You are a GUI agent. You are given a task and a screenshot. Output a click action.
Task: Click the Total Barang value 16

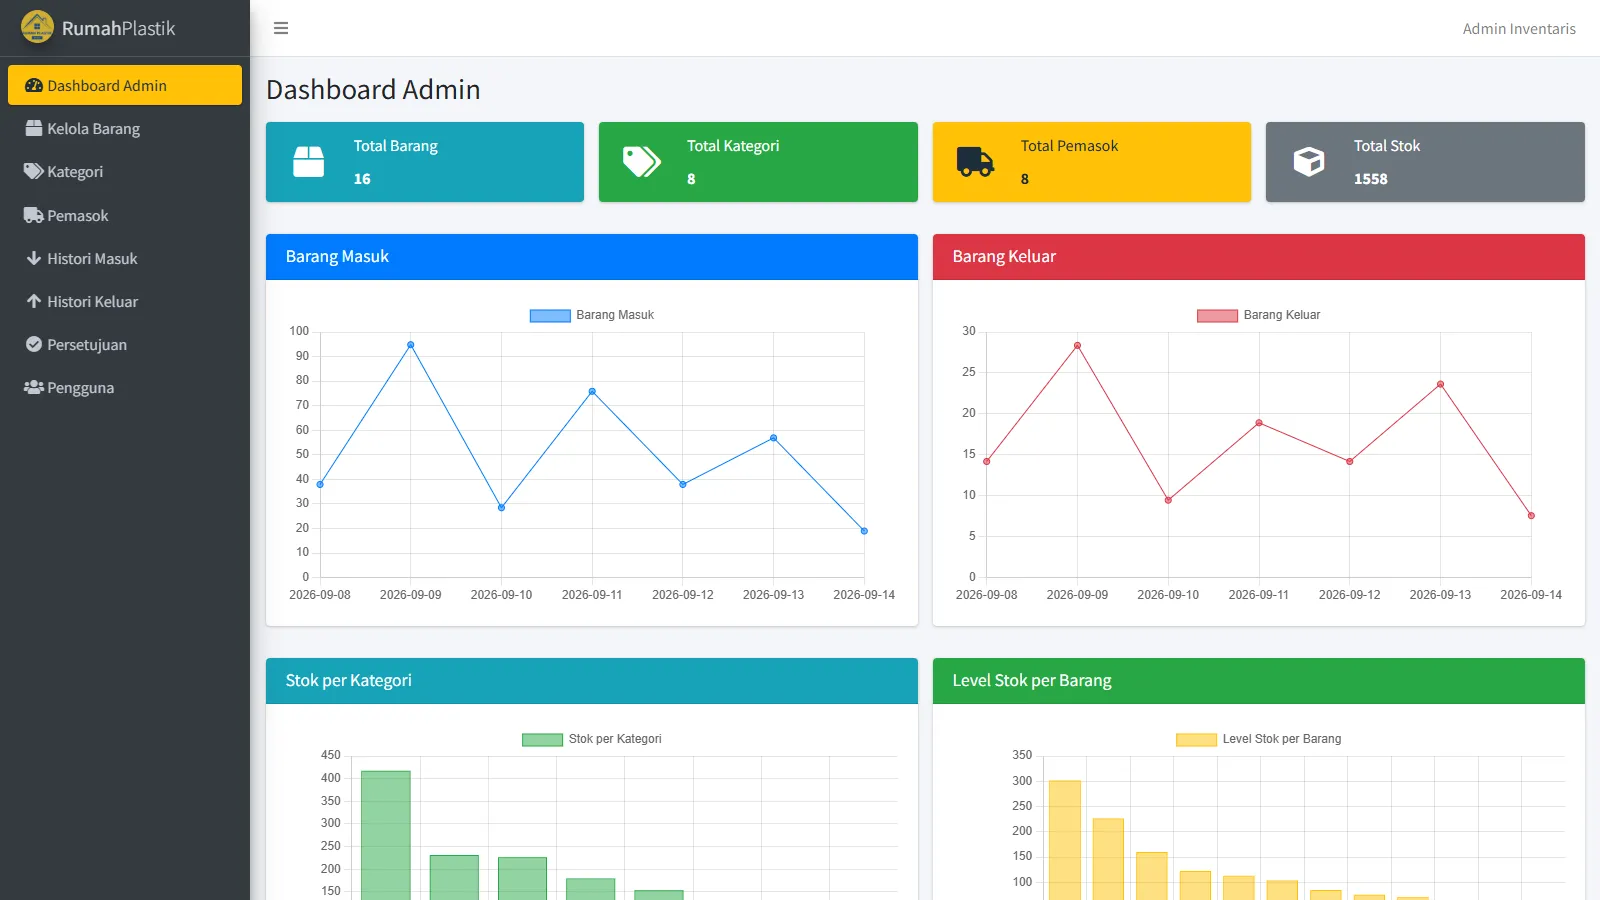click(362, 179)
